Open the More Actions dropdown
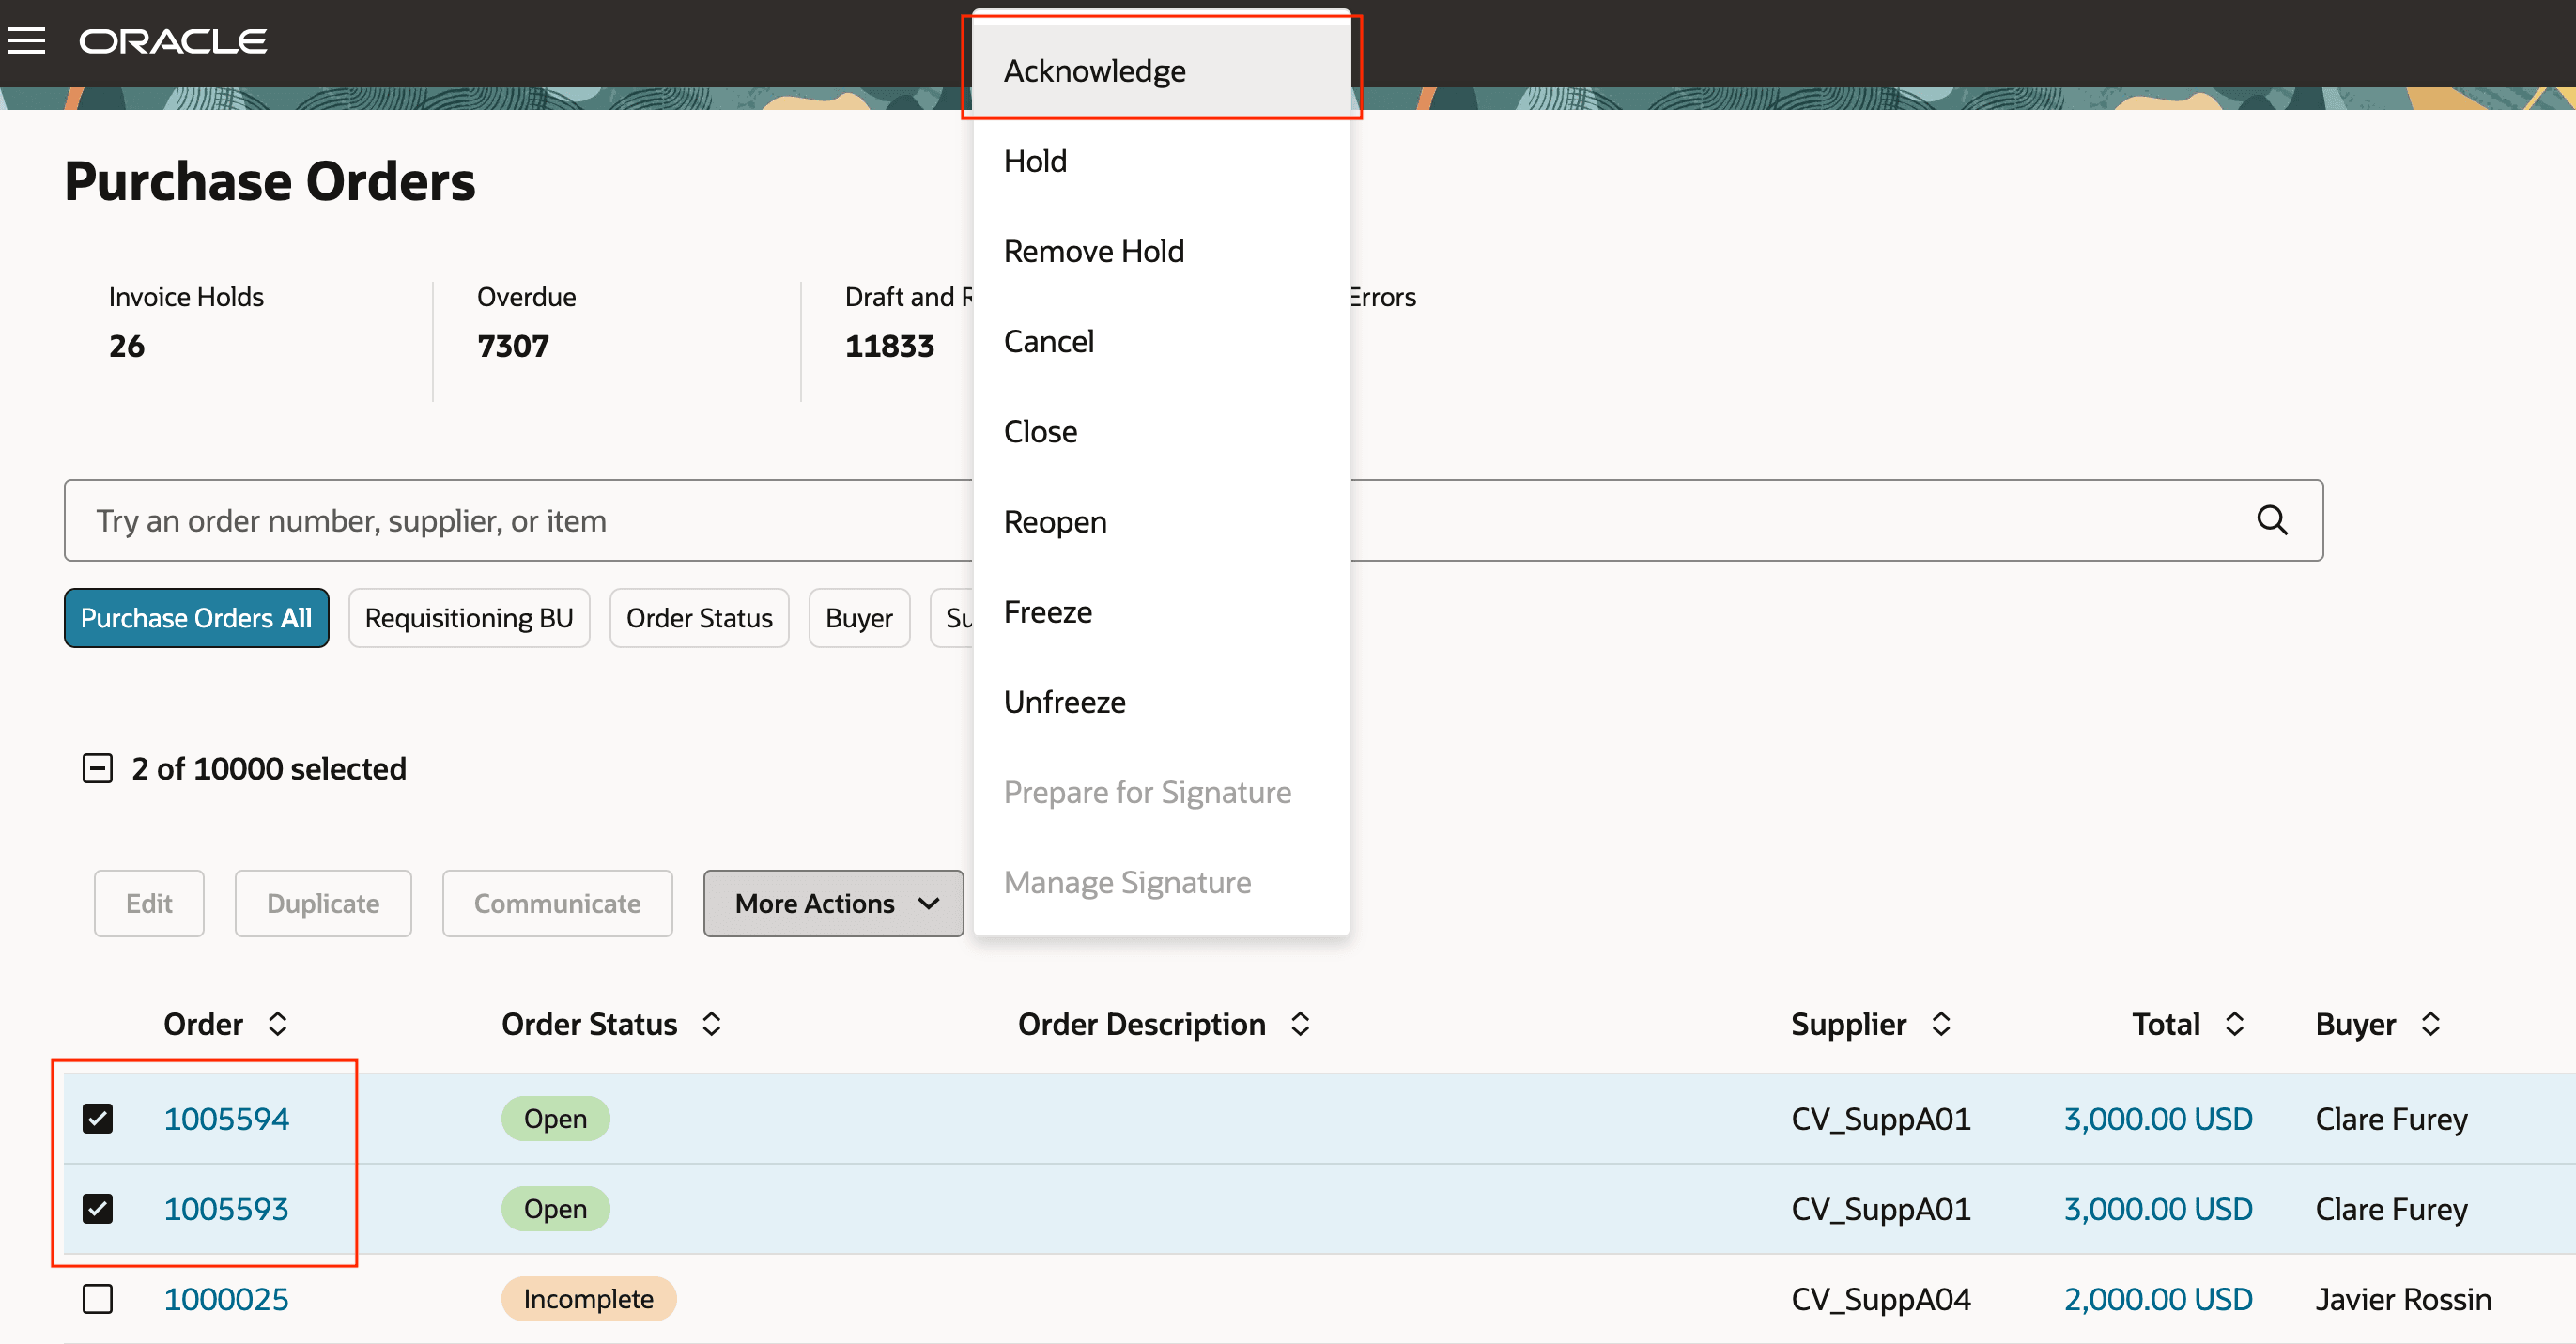This screenshot has width=2576, height=1344. point(833,903)
